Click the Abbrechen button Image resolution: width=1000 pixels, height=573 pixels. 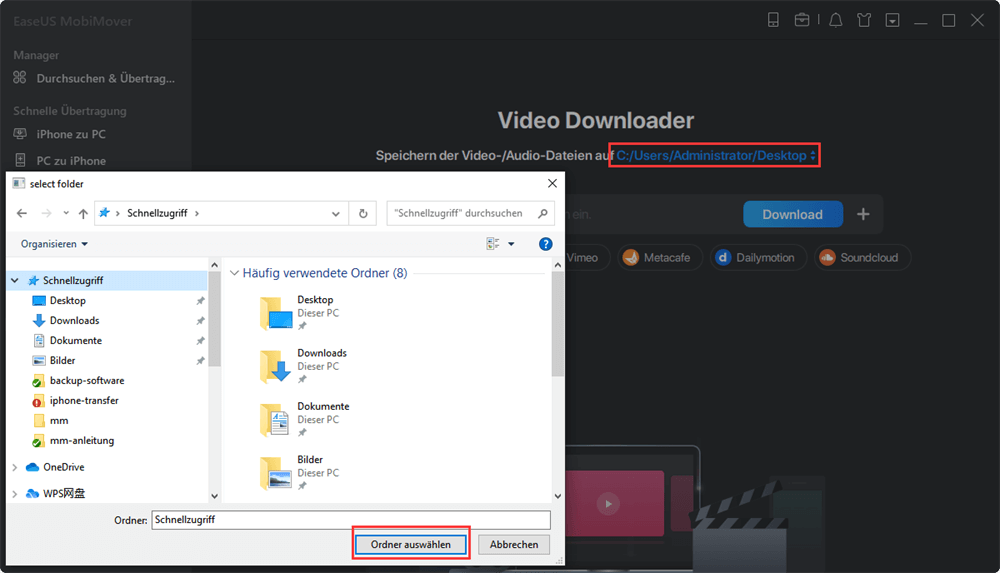[x=514, y=545]
